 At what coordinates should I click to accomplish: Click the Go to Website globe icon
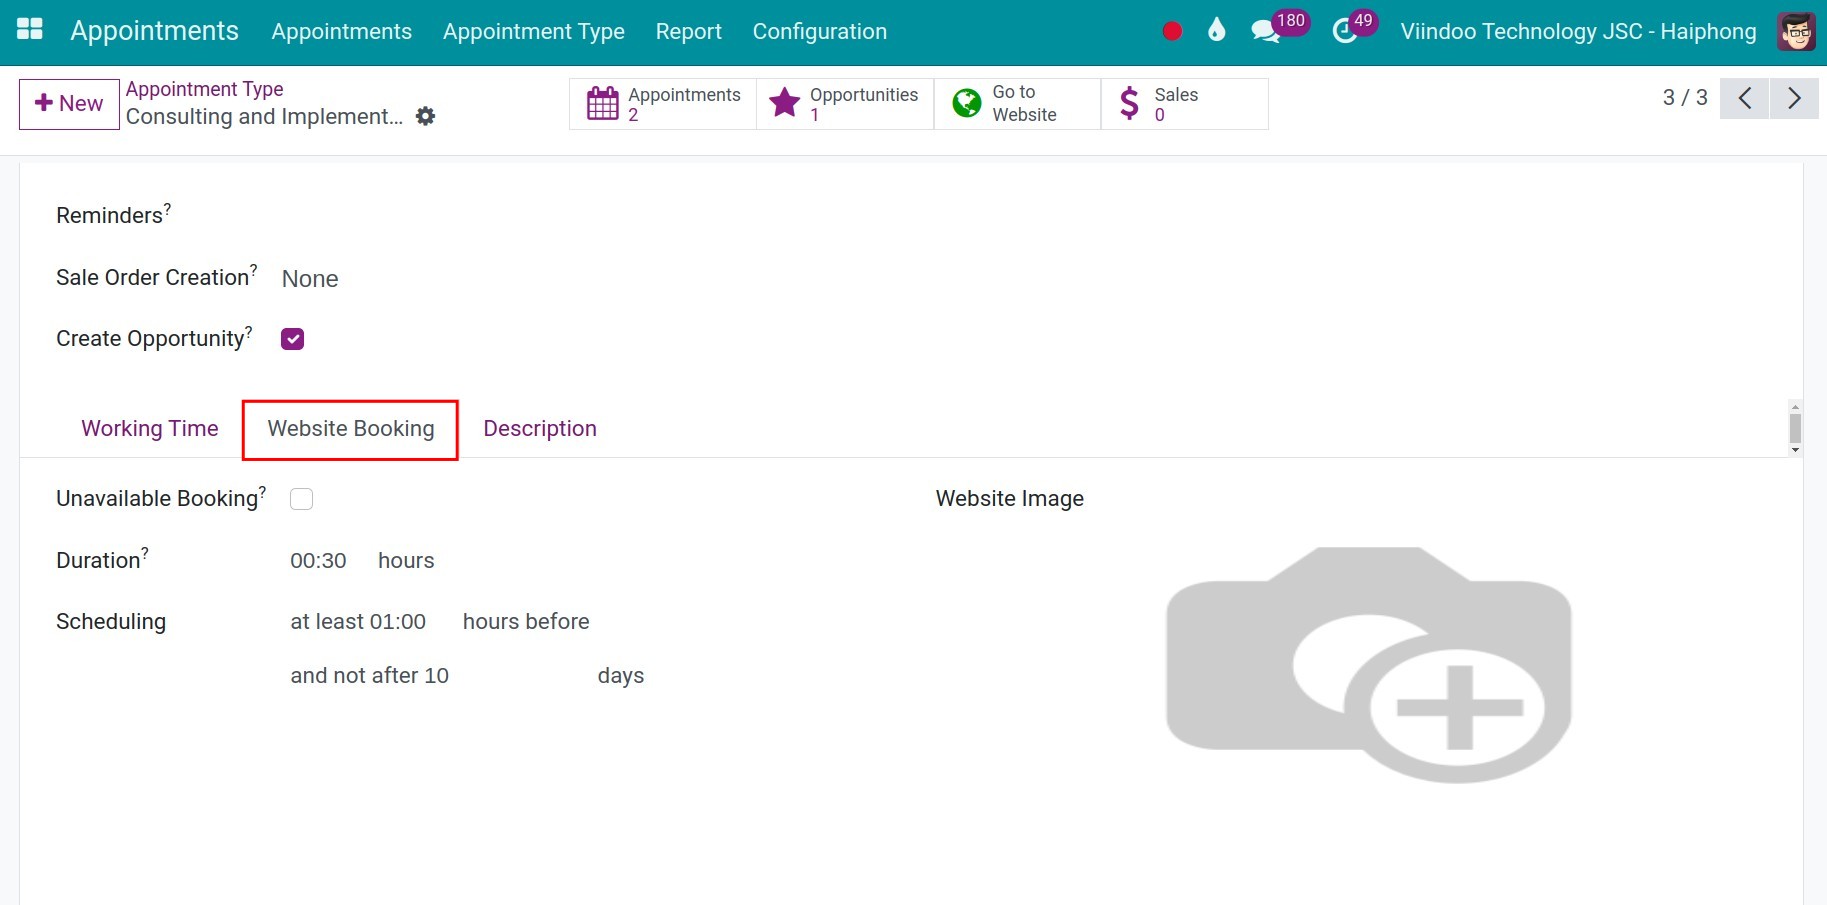pos(967,103)
